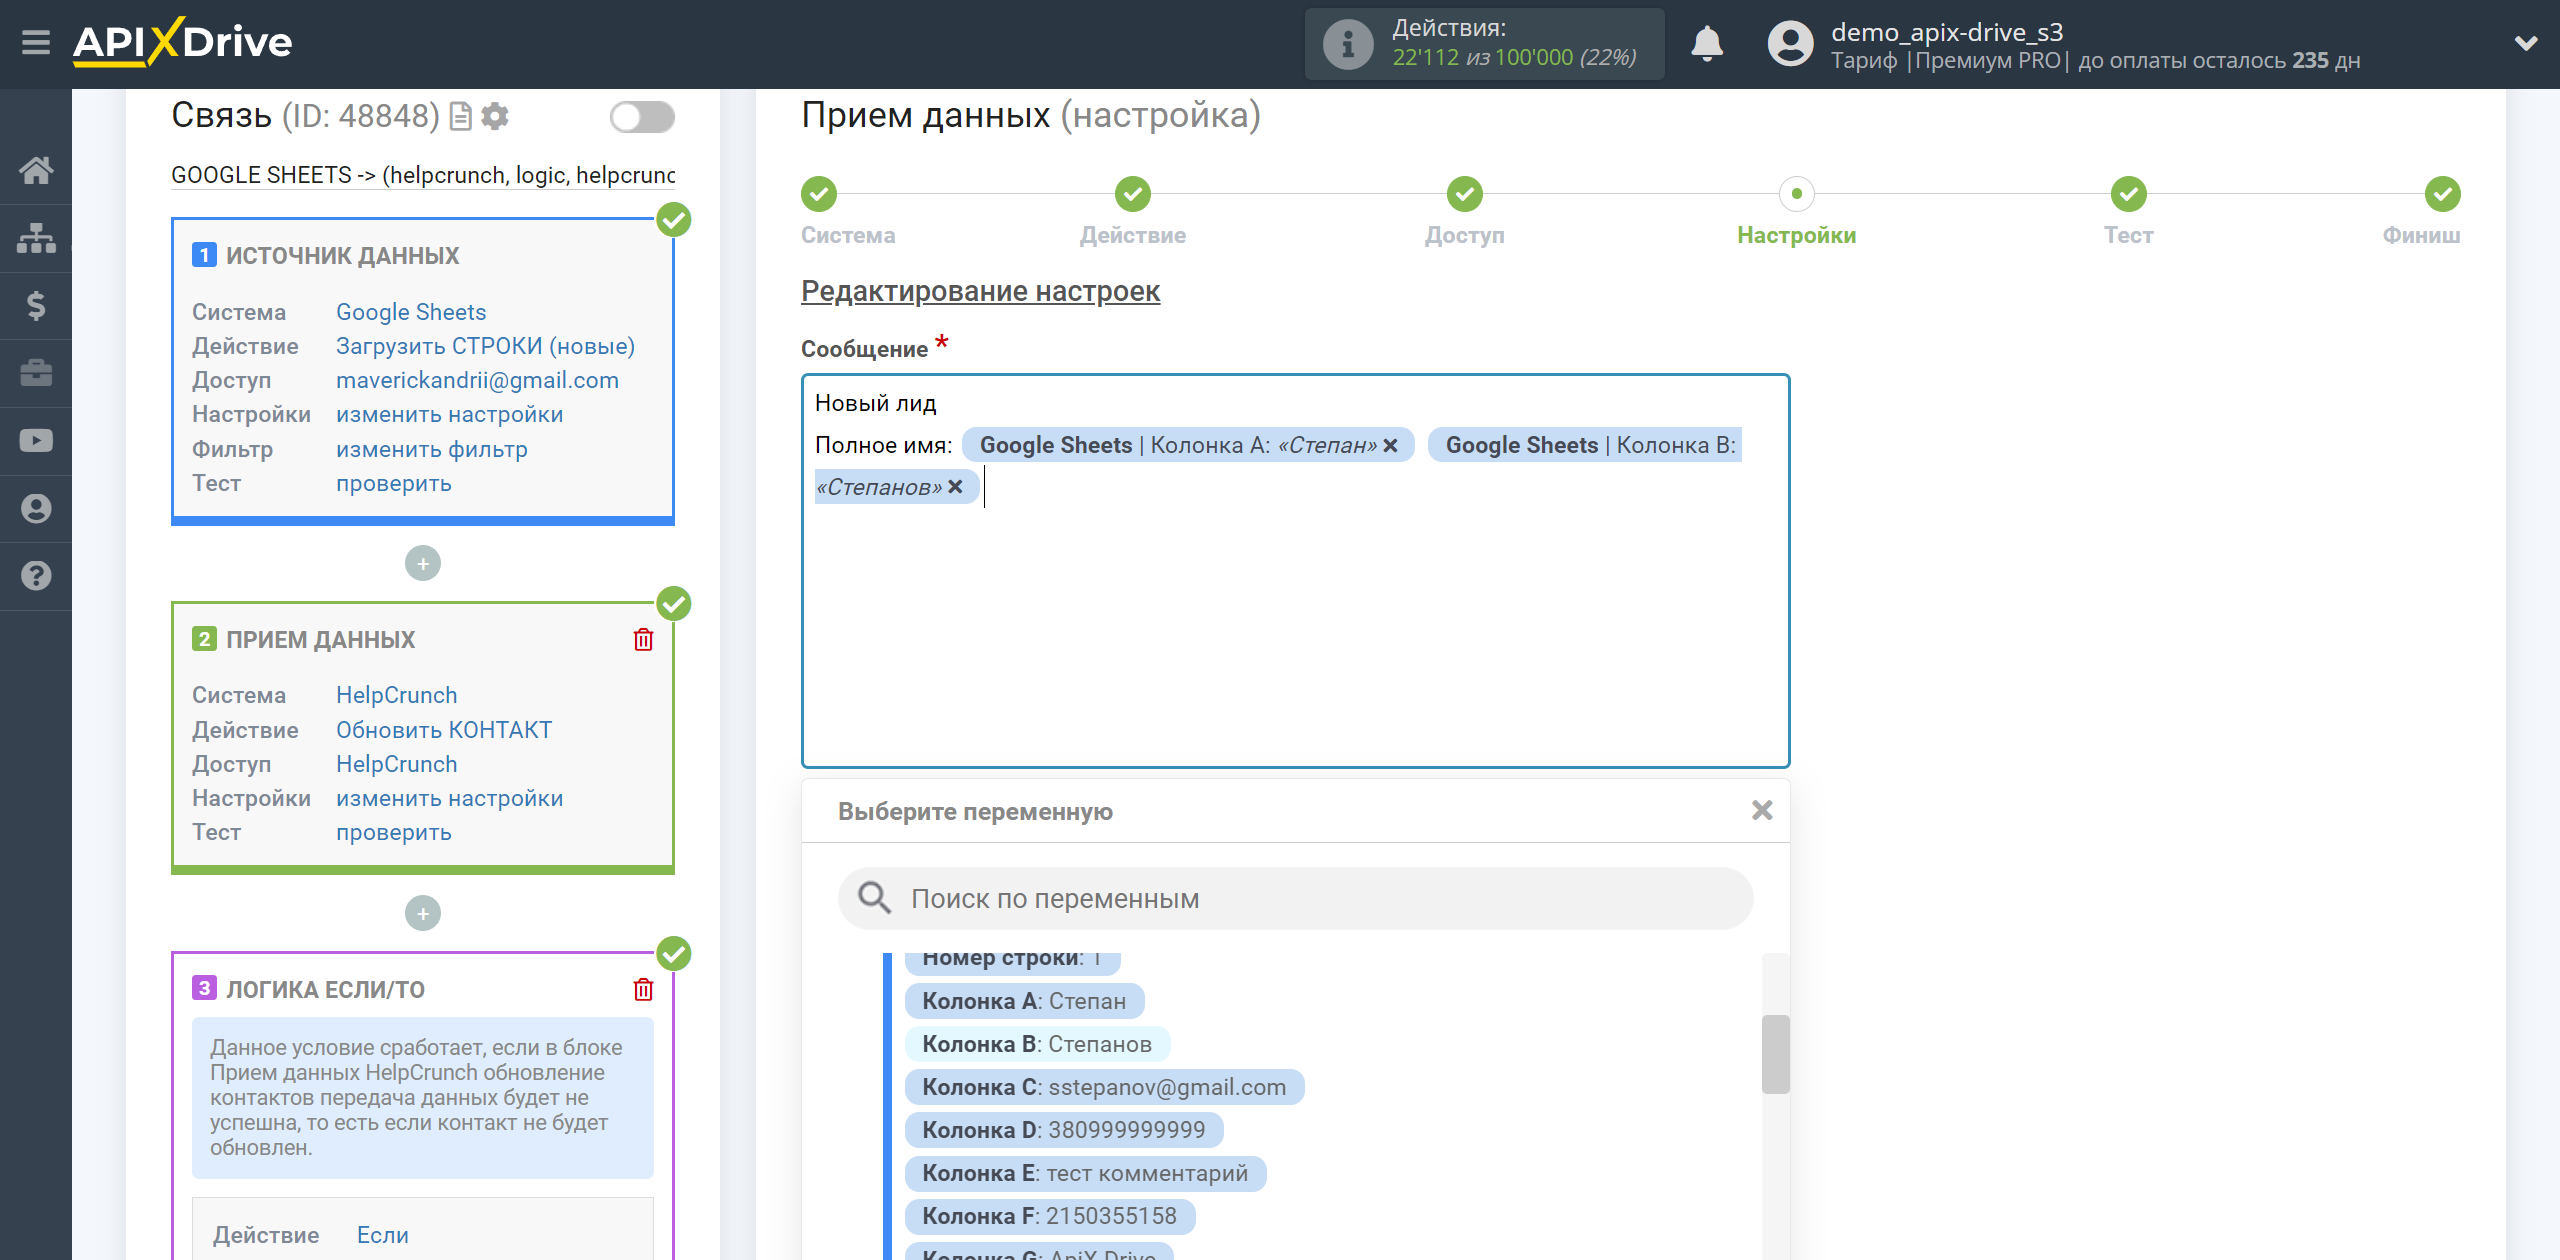This screenshot has height=1260, width=2560.
Task: Select variable Колонка D: 380999999999
Action: [x=1064, y=1130]
